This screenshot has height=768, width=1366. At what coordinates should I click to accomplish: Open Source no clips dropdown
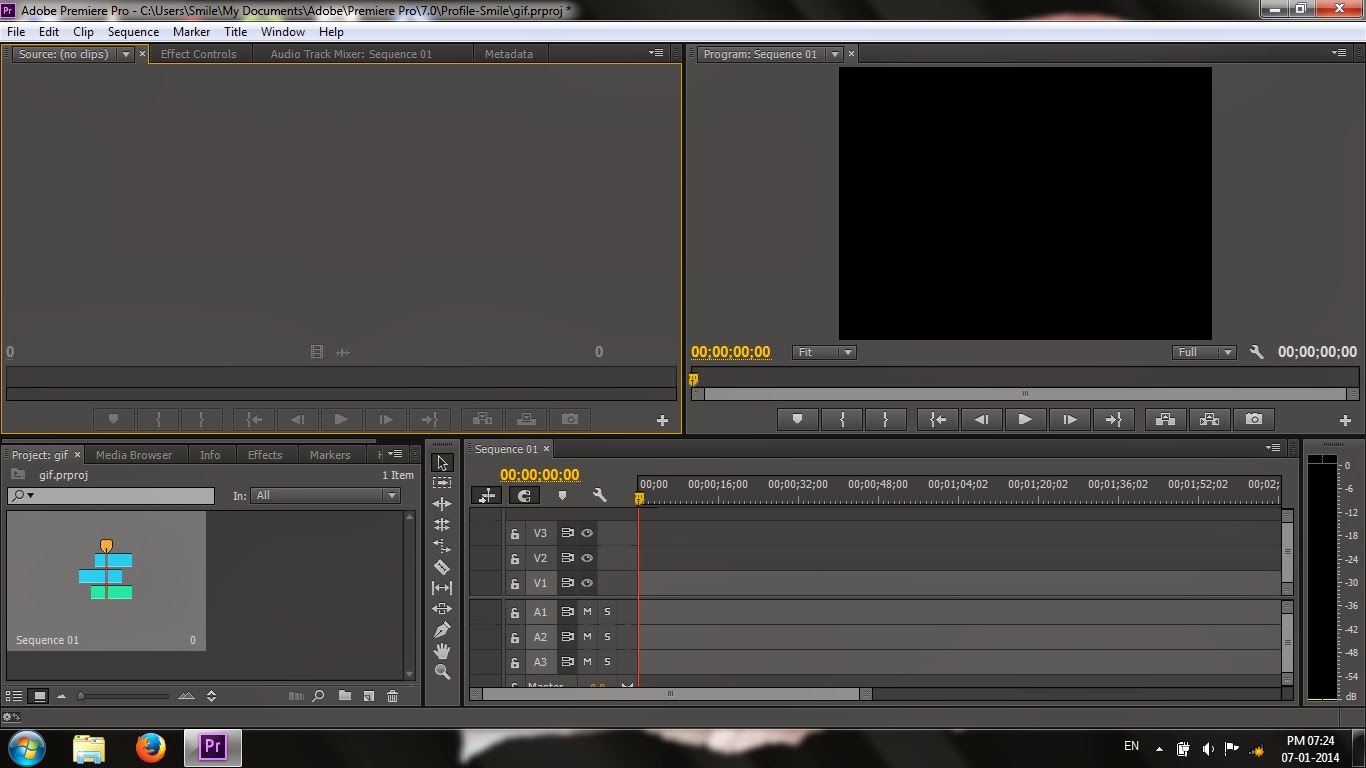tap(126, 54)
